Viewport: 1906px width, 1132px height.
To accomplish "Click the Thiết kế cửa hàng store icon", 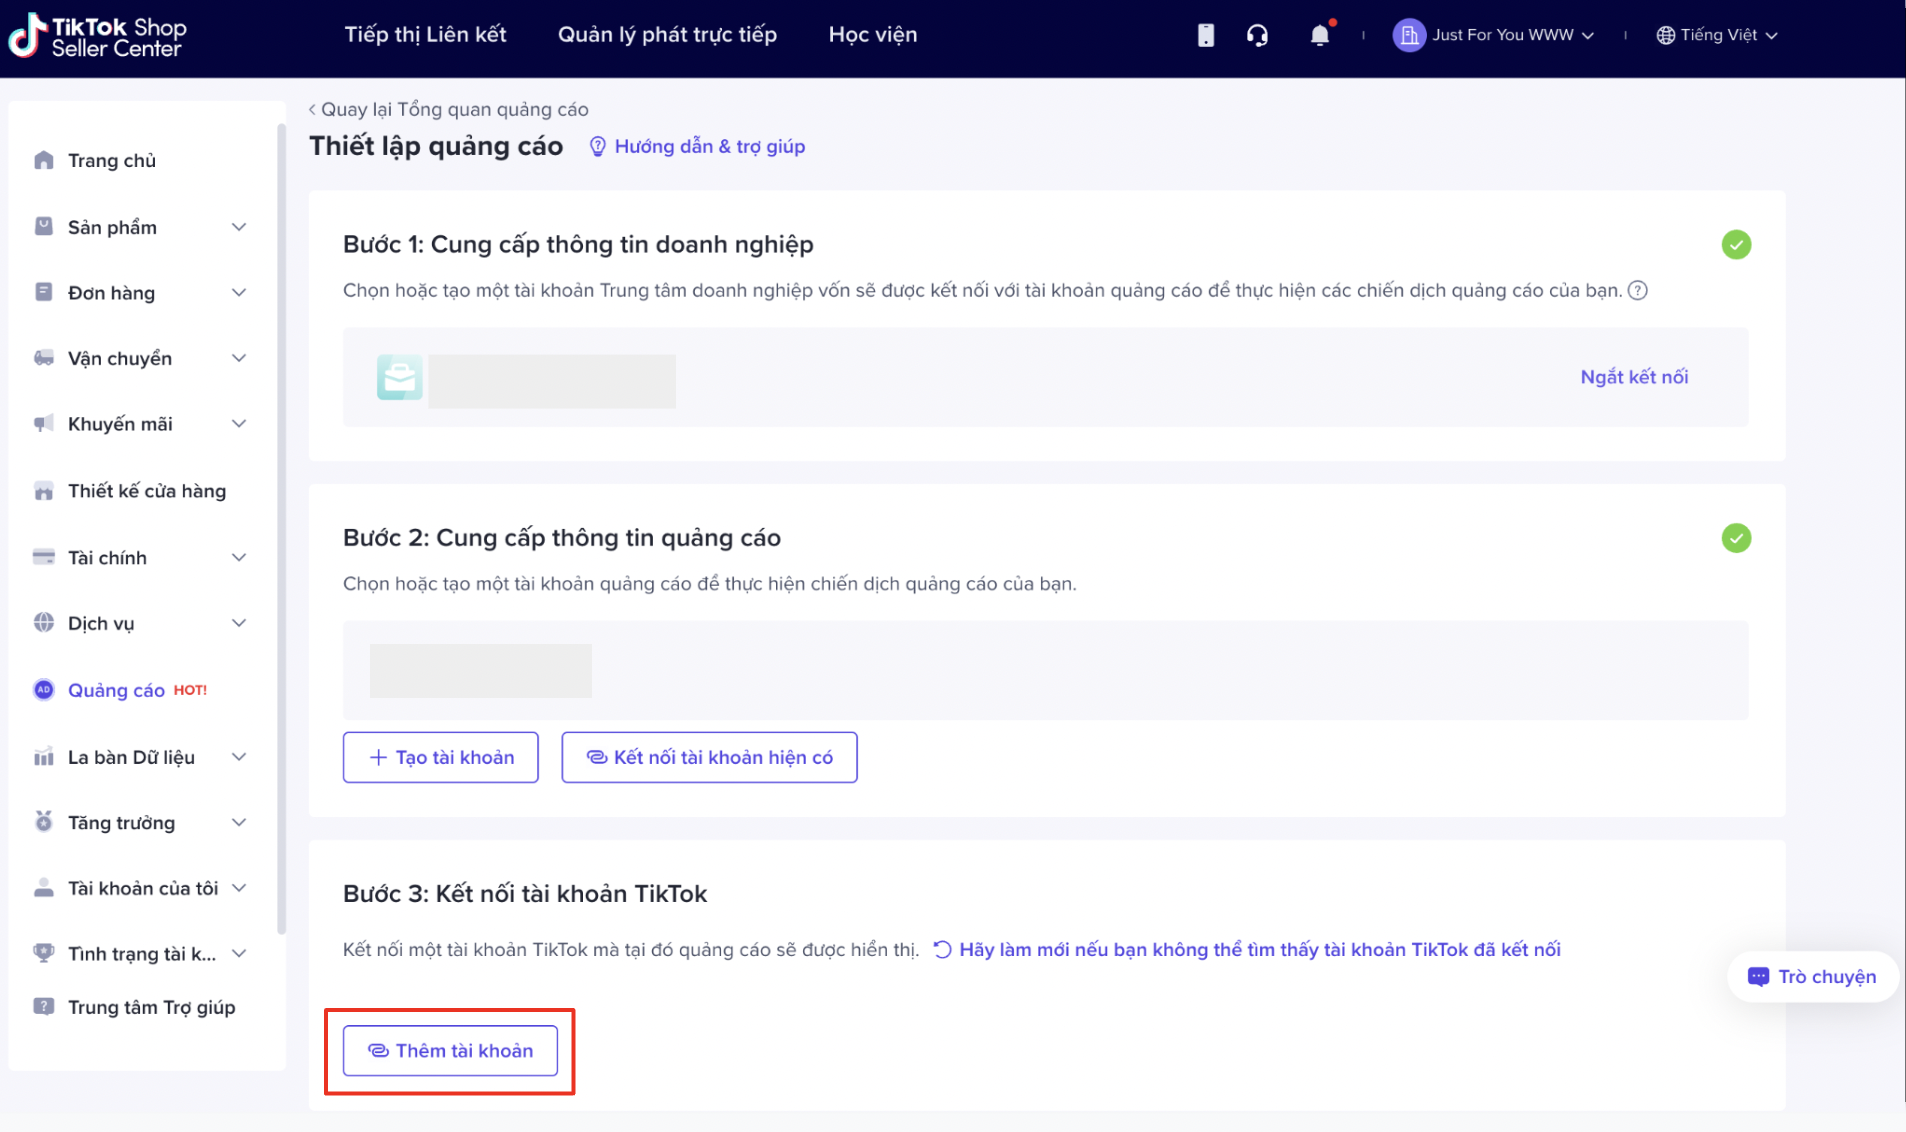I will coord(44,491).
